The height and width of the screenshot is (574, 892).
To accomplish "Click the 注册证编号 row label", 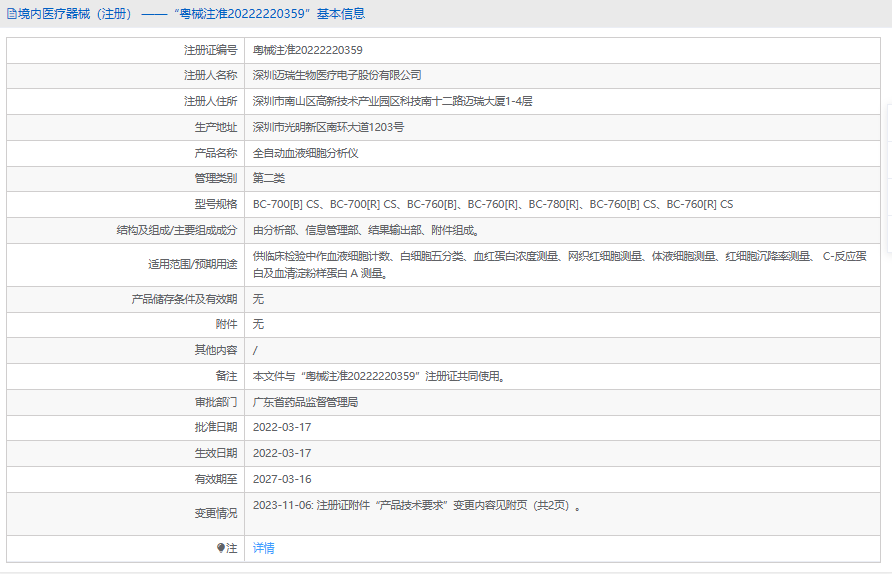I will pos(210,50).
